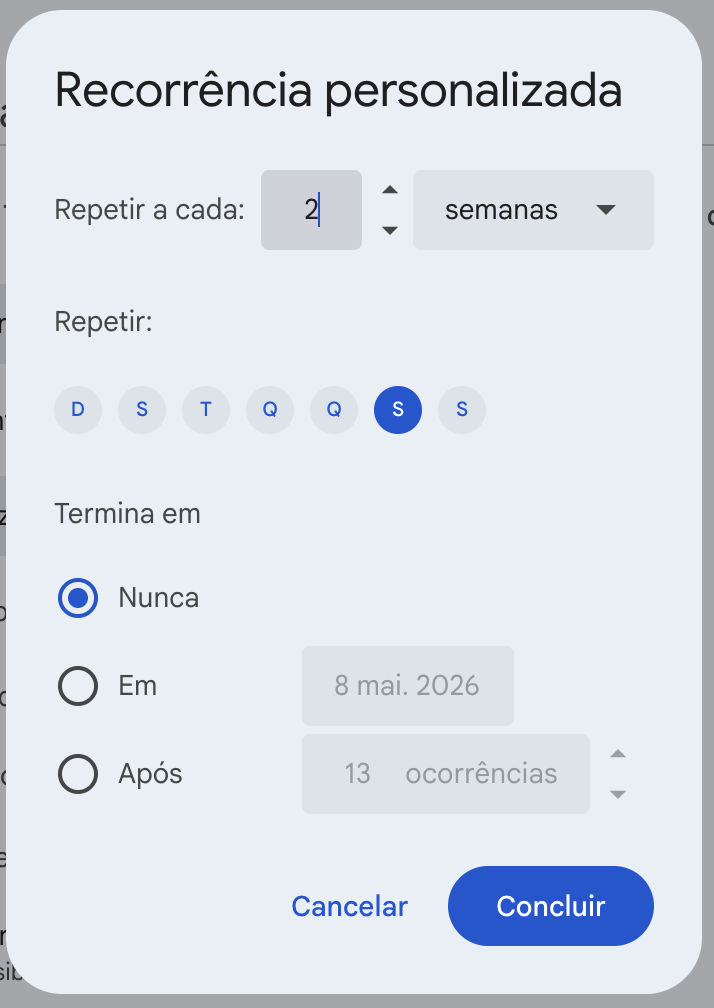
Task: Click the 13 ocorrências field
Action: (x=445, y=773)
